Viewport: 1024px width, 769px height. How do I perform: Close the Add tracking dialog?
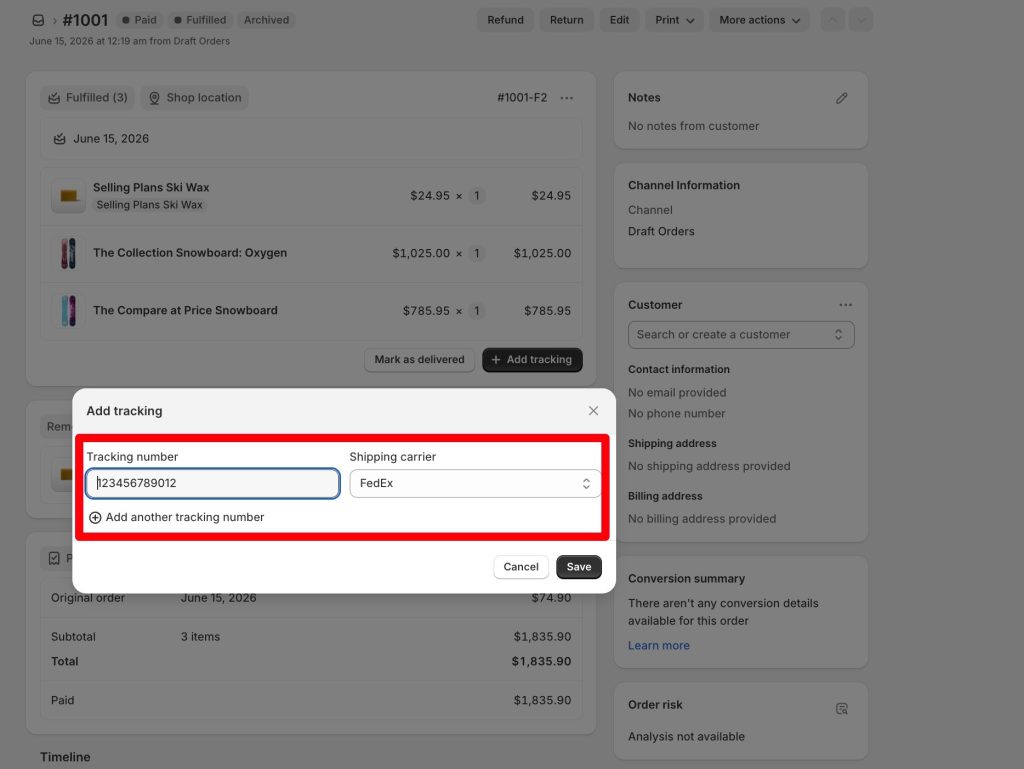[x=593, y=411]
